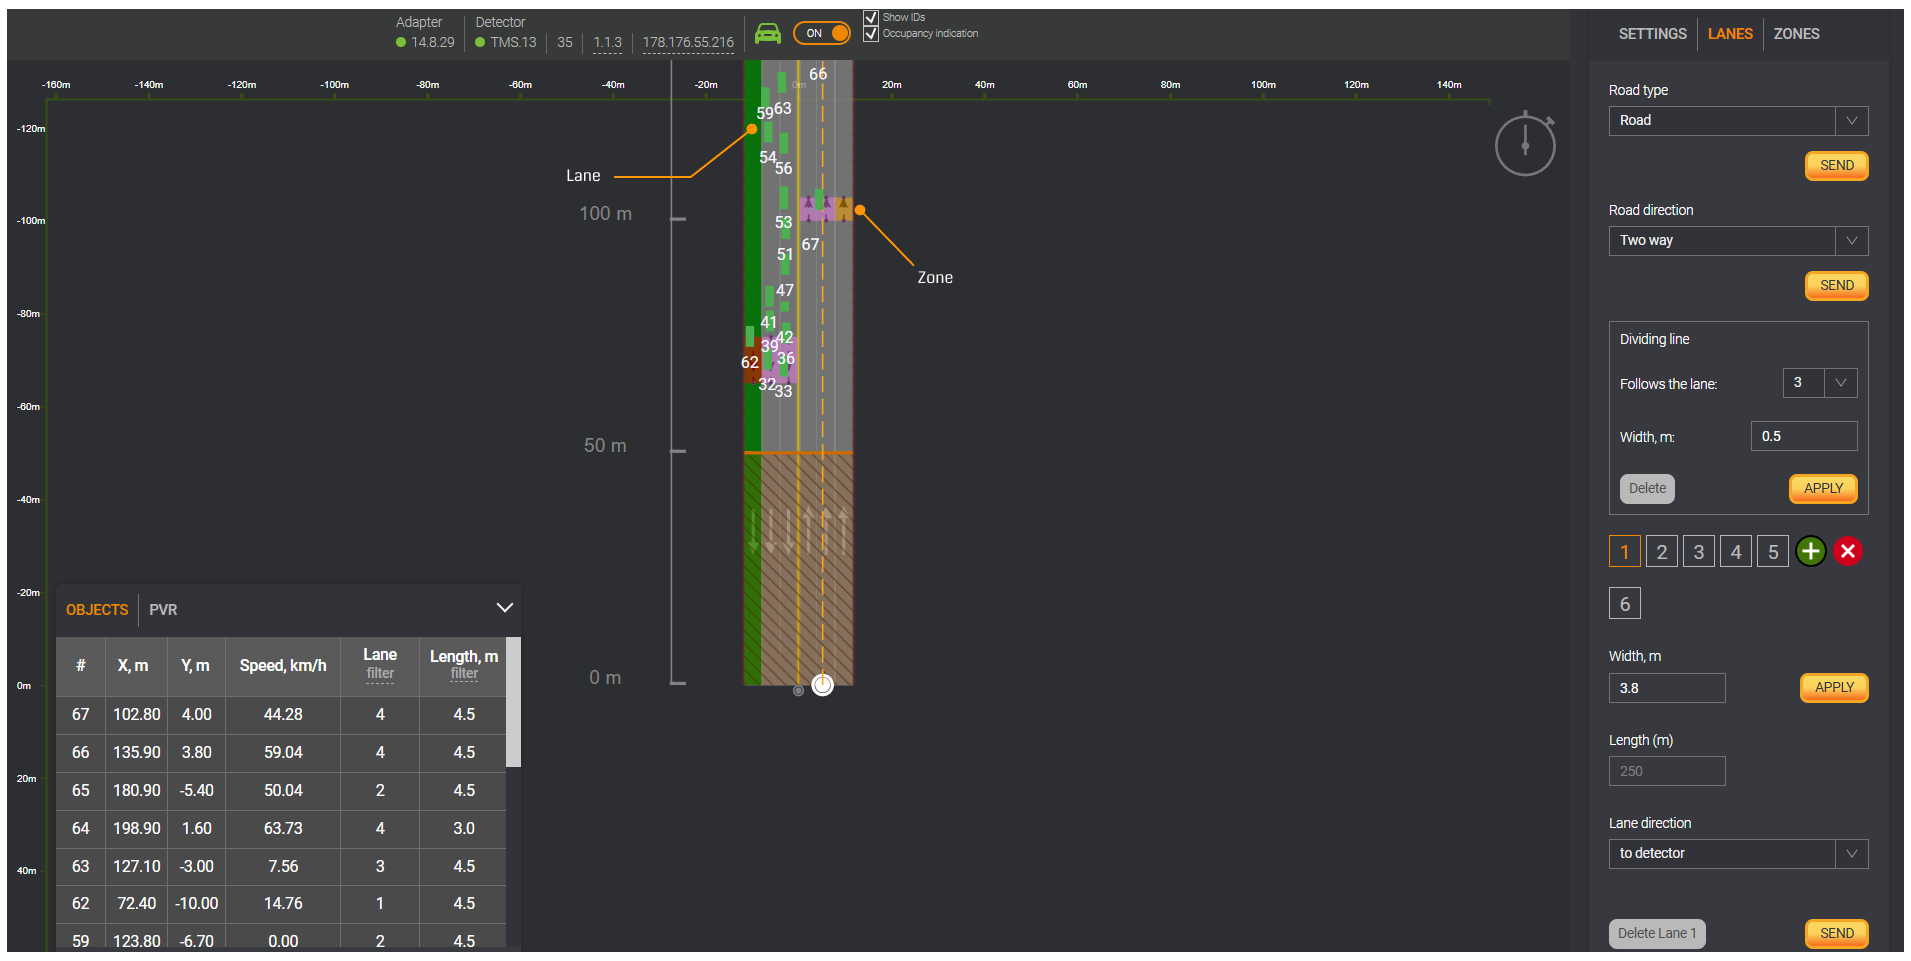Add a lane with green plus icon
1911x961 pixels.
pos(1811,551)
